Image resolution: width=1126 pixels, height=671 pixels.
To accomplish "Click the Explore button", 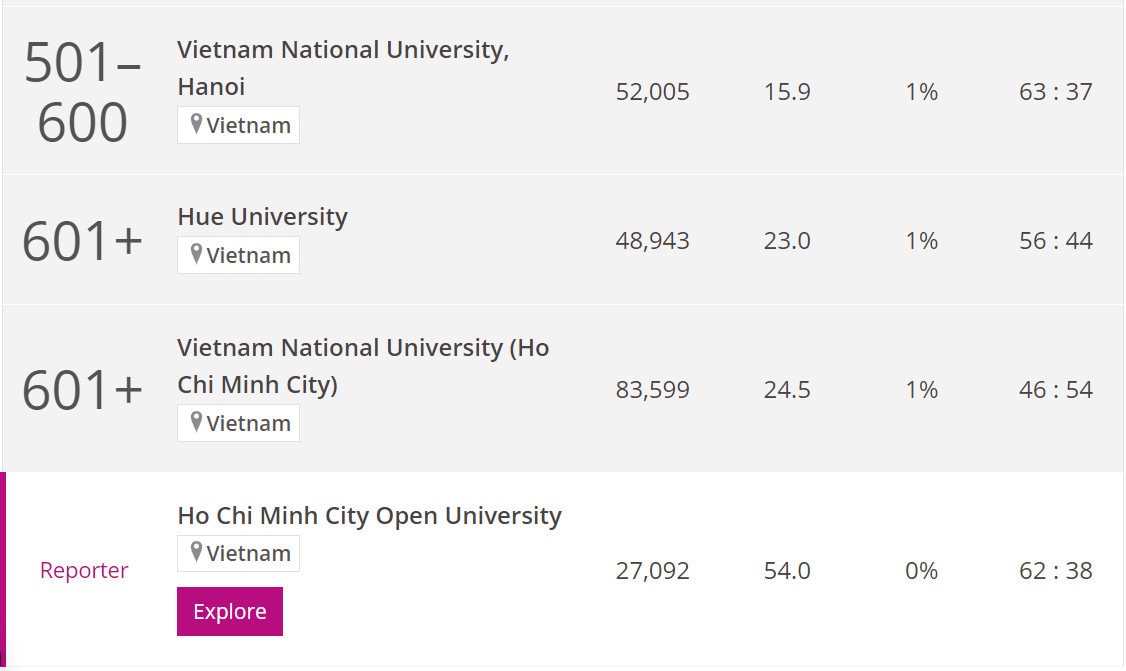I will coord(230,611).
